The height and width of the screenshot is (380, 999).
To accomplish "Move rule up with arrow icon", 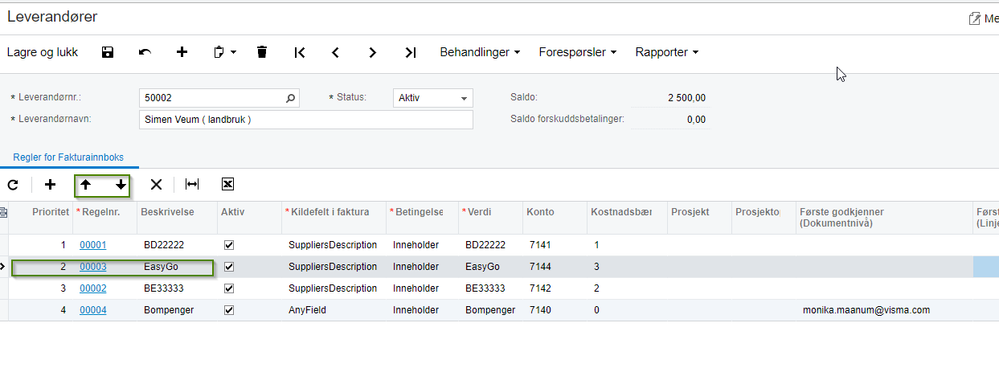I will click(85, 185).
